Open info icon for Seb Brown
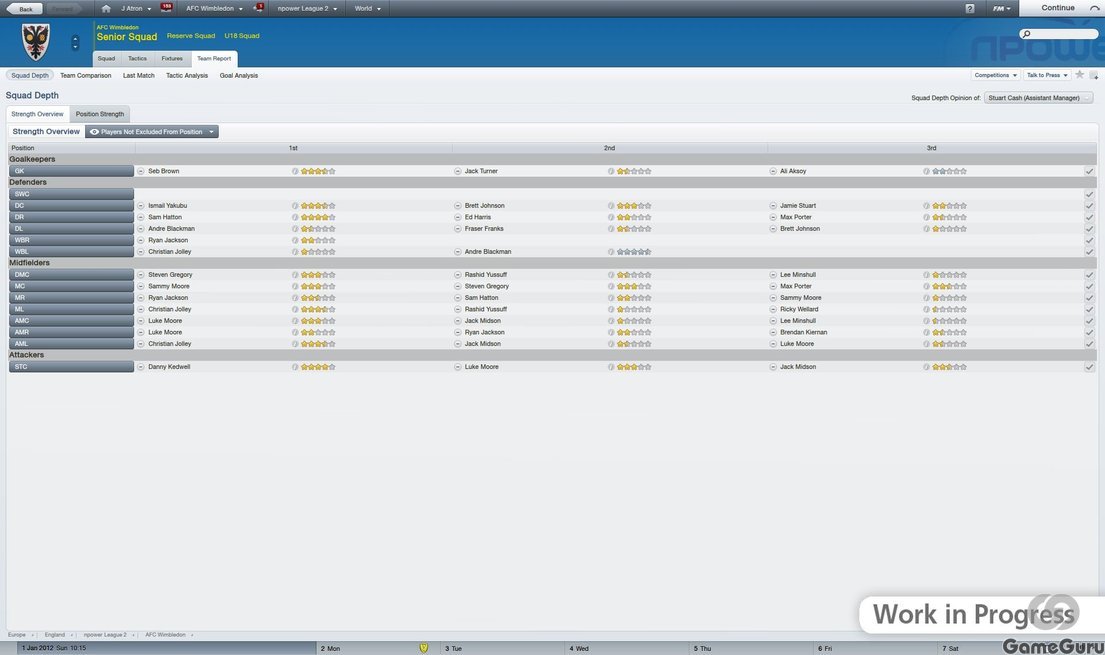The height and width of the screenshot is (655, 1105). click(295, 171)
